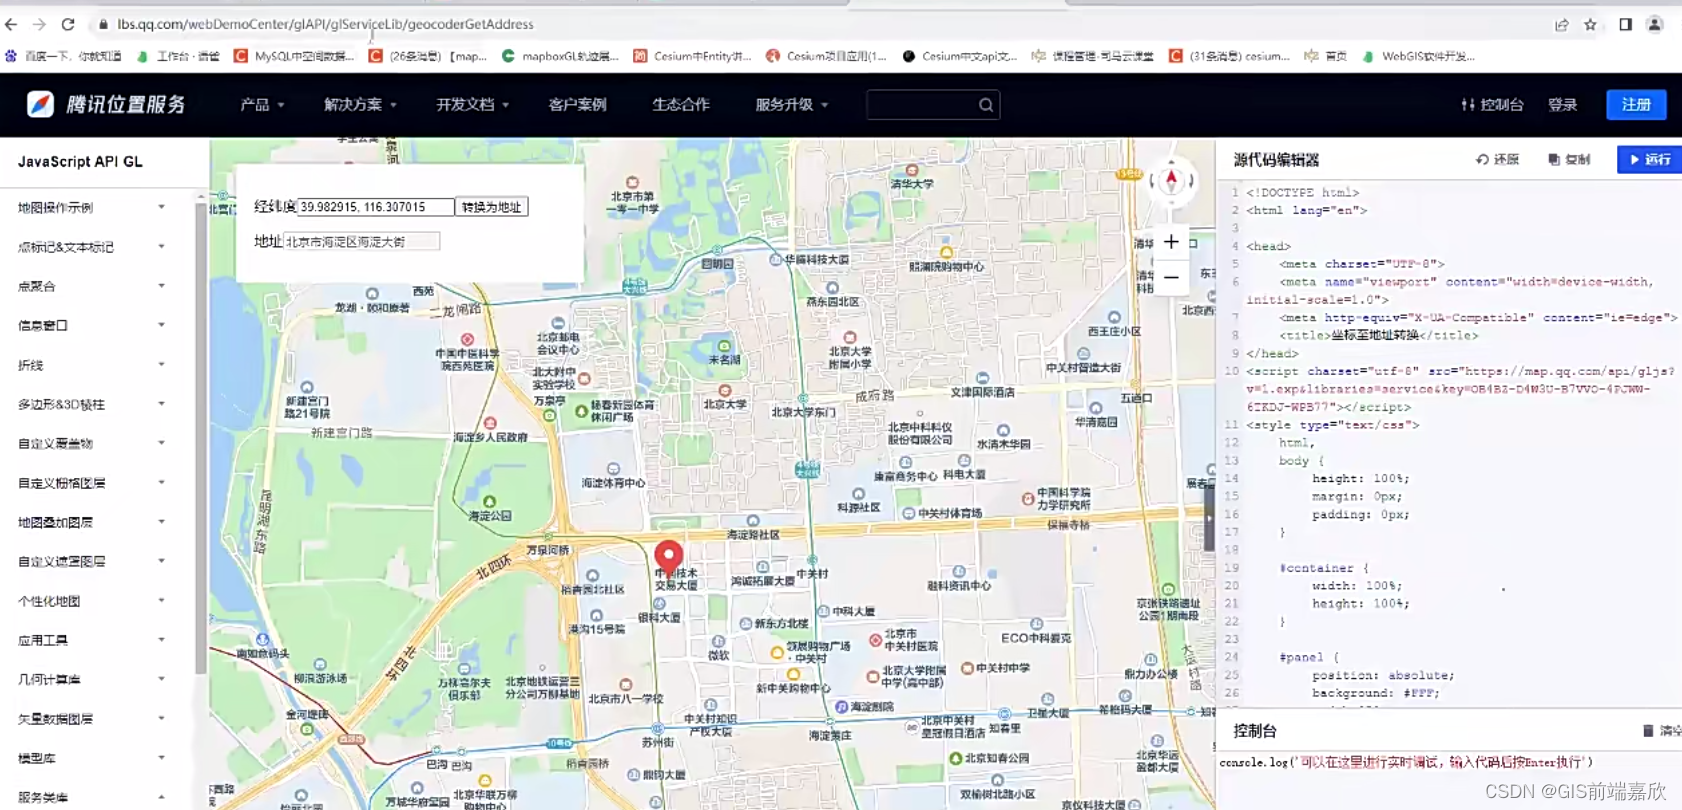Open the MySQL bookmark in the bookmarks bar
The image size is (1682, 810).
click(294, 56)
